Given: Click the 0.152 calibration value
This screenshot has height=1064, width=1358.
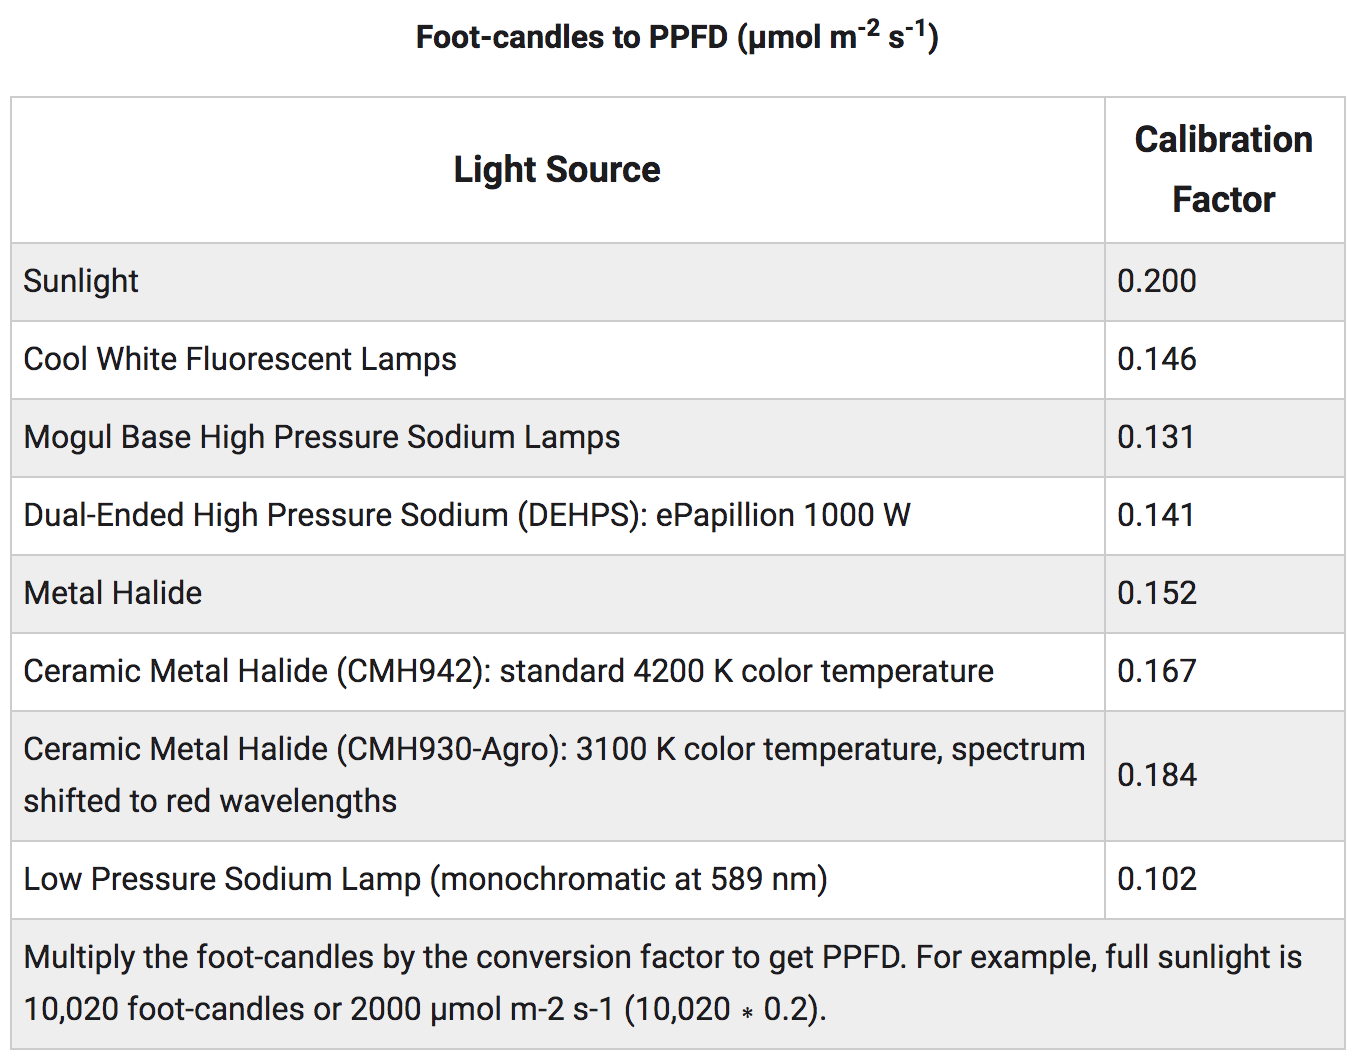Looking at the screenshot, I should tap(1156, 593).
